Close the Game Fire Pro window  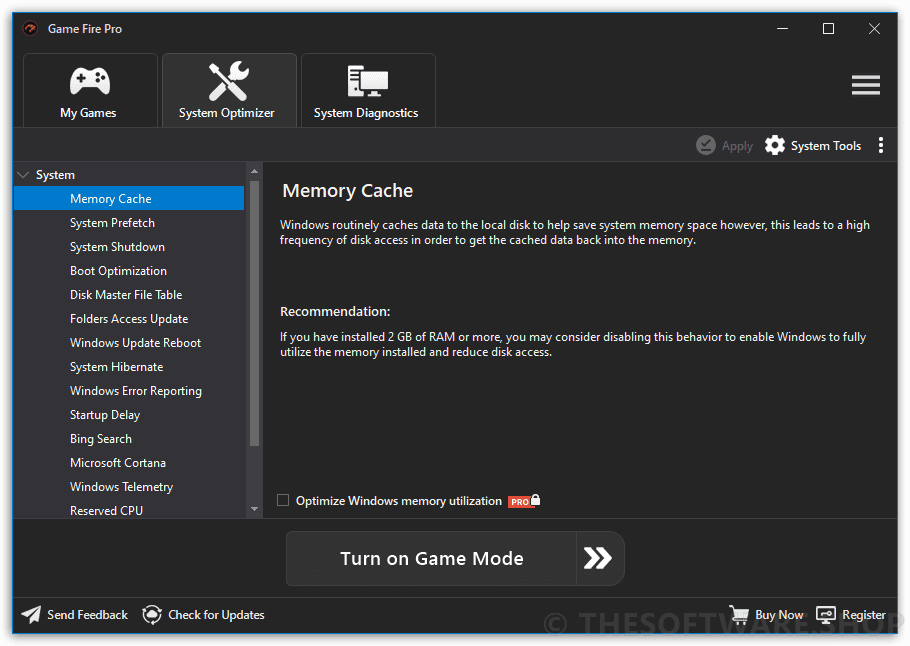coord(874,28)
